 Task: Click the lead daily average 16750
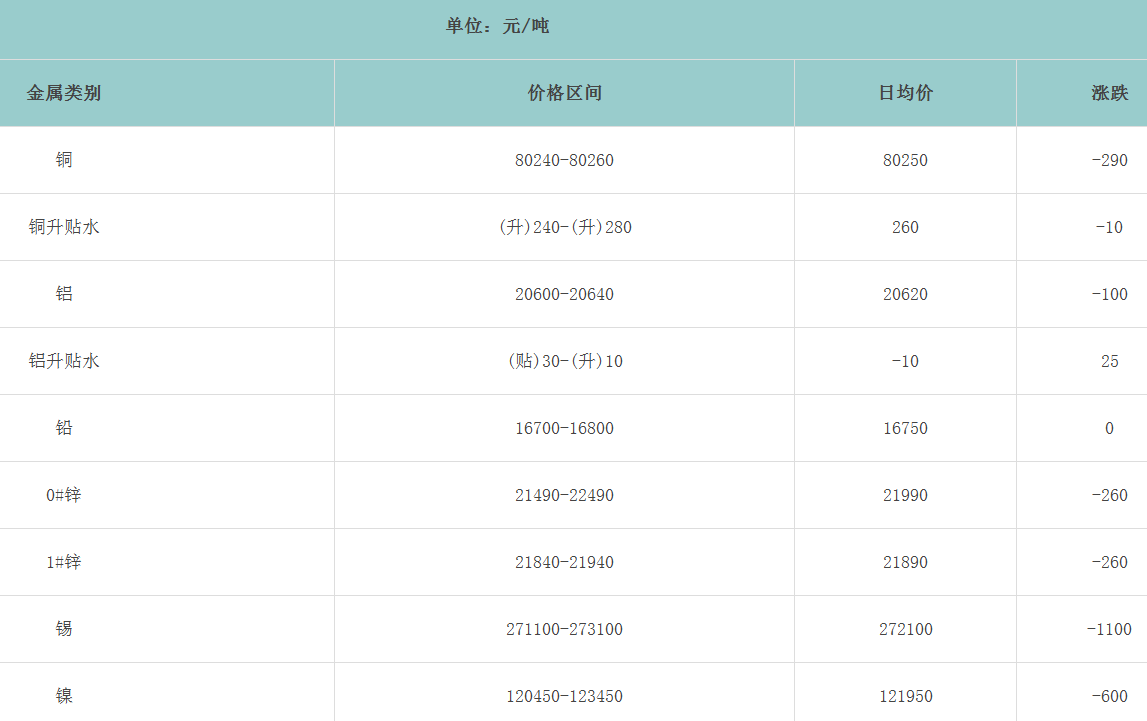click(905, 428)
